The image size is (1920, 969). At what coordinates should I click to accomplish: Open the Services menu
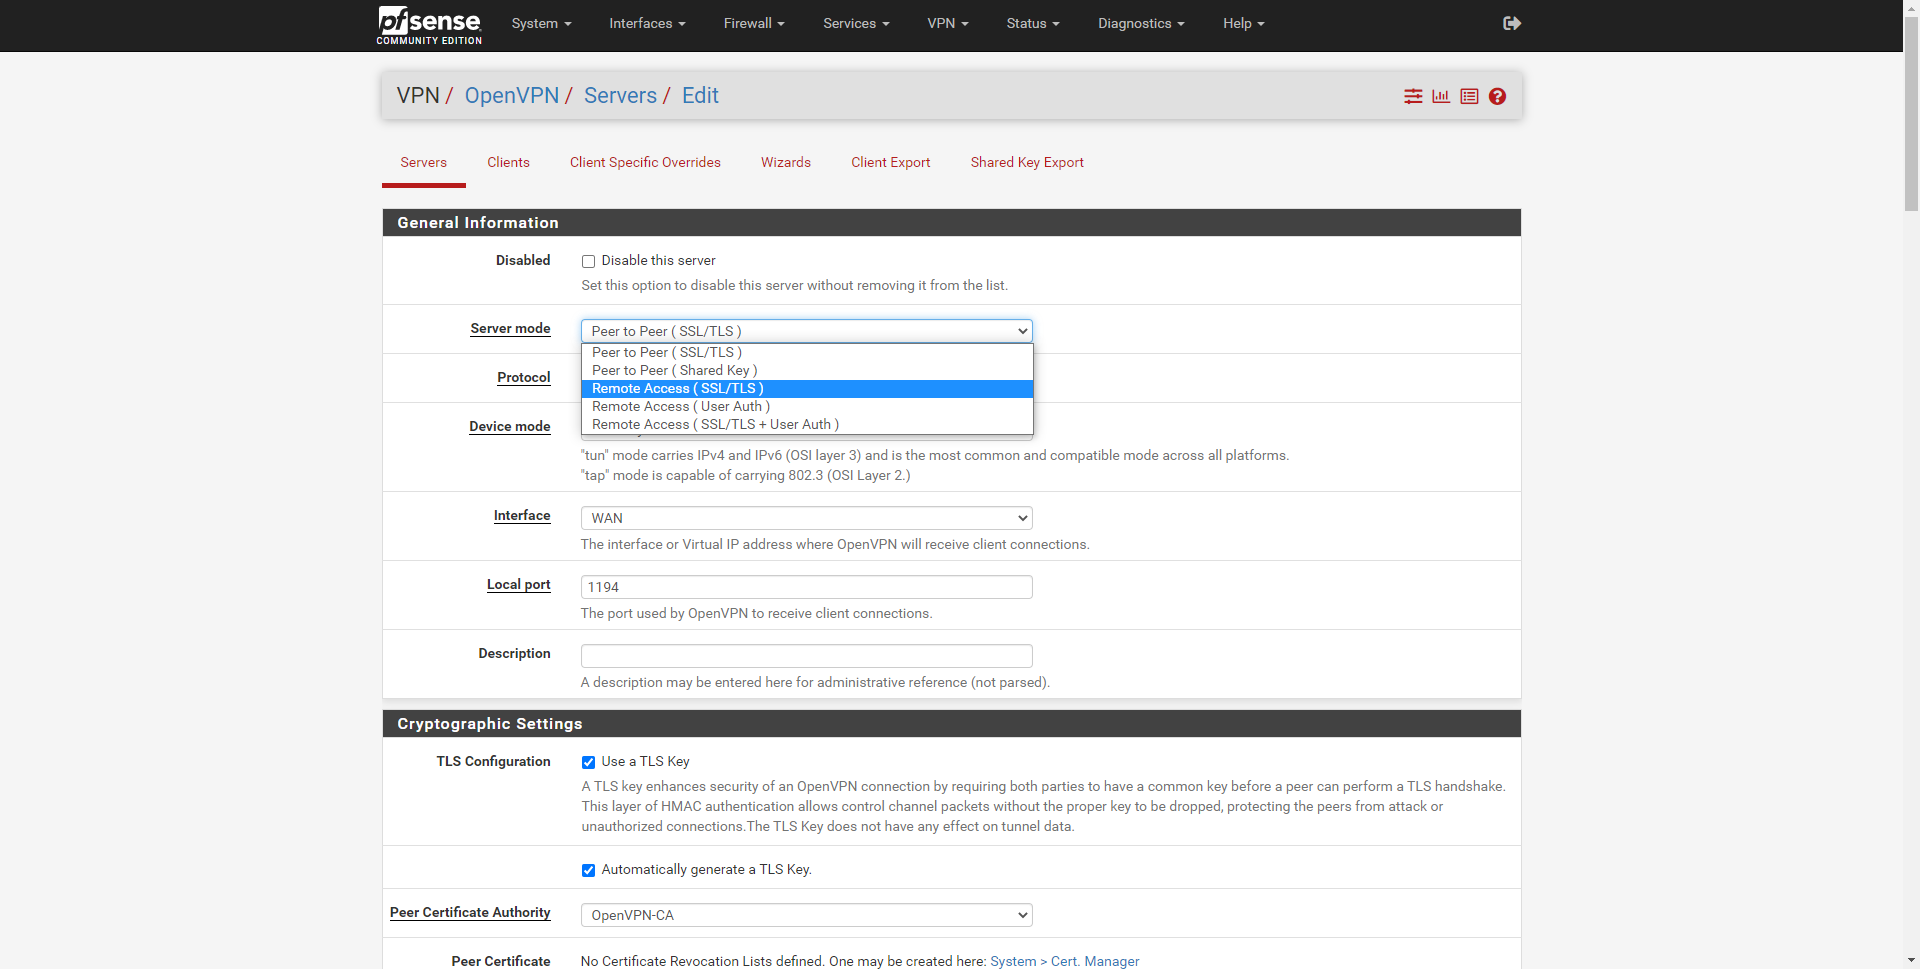856,23
